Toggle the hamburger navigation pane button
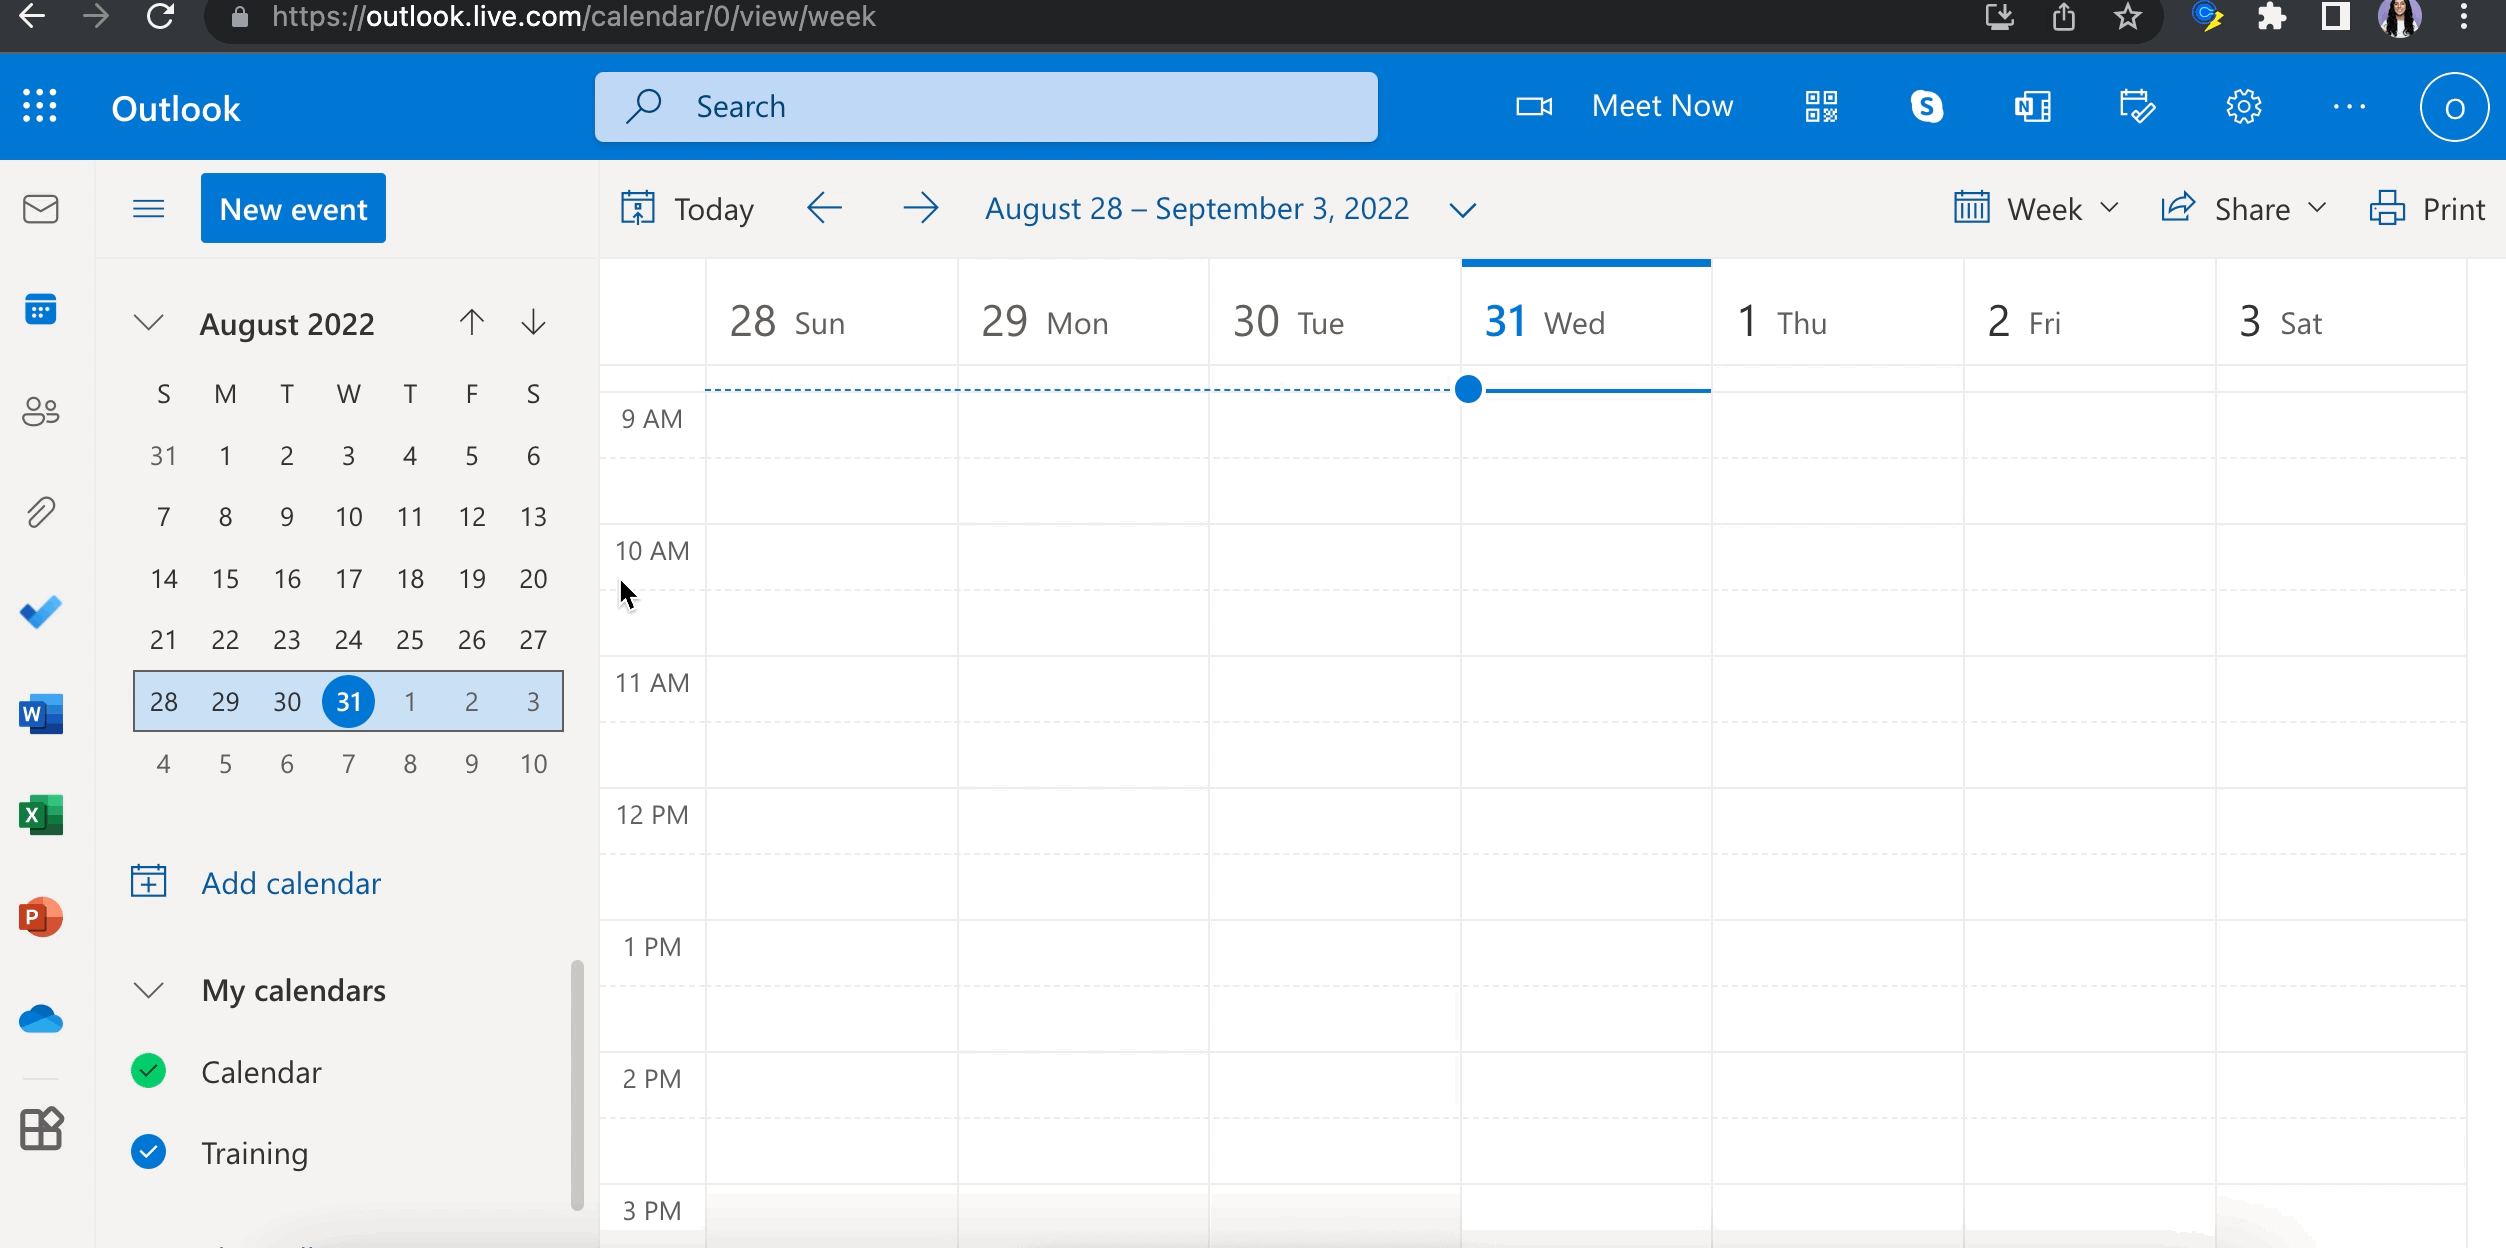2506x1248 pixels. [148, 209]
